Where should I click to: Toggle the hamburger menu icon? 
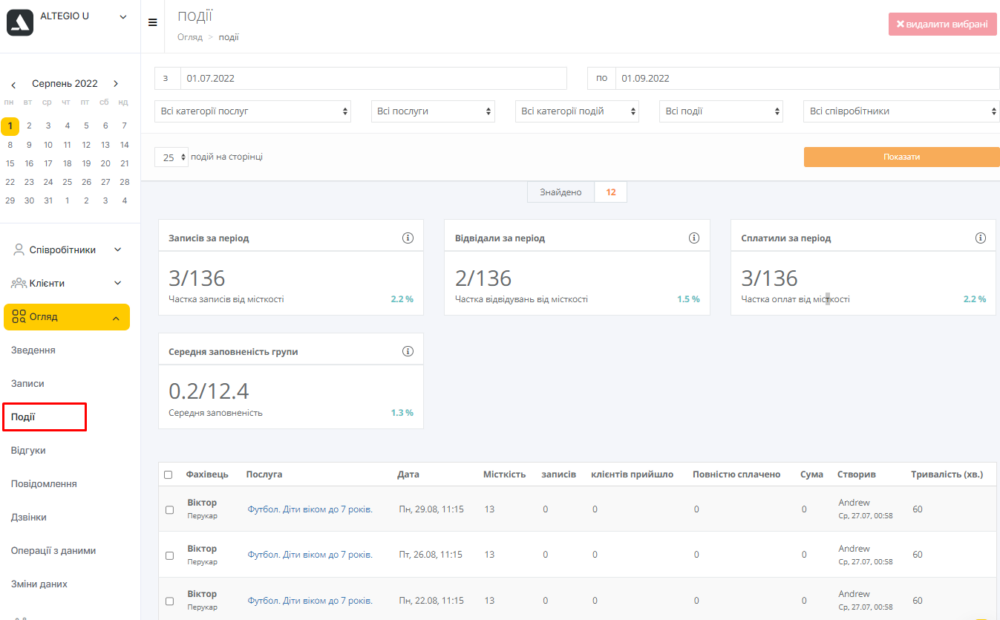coord(152,22)
